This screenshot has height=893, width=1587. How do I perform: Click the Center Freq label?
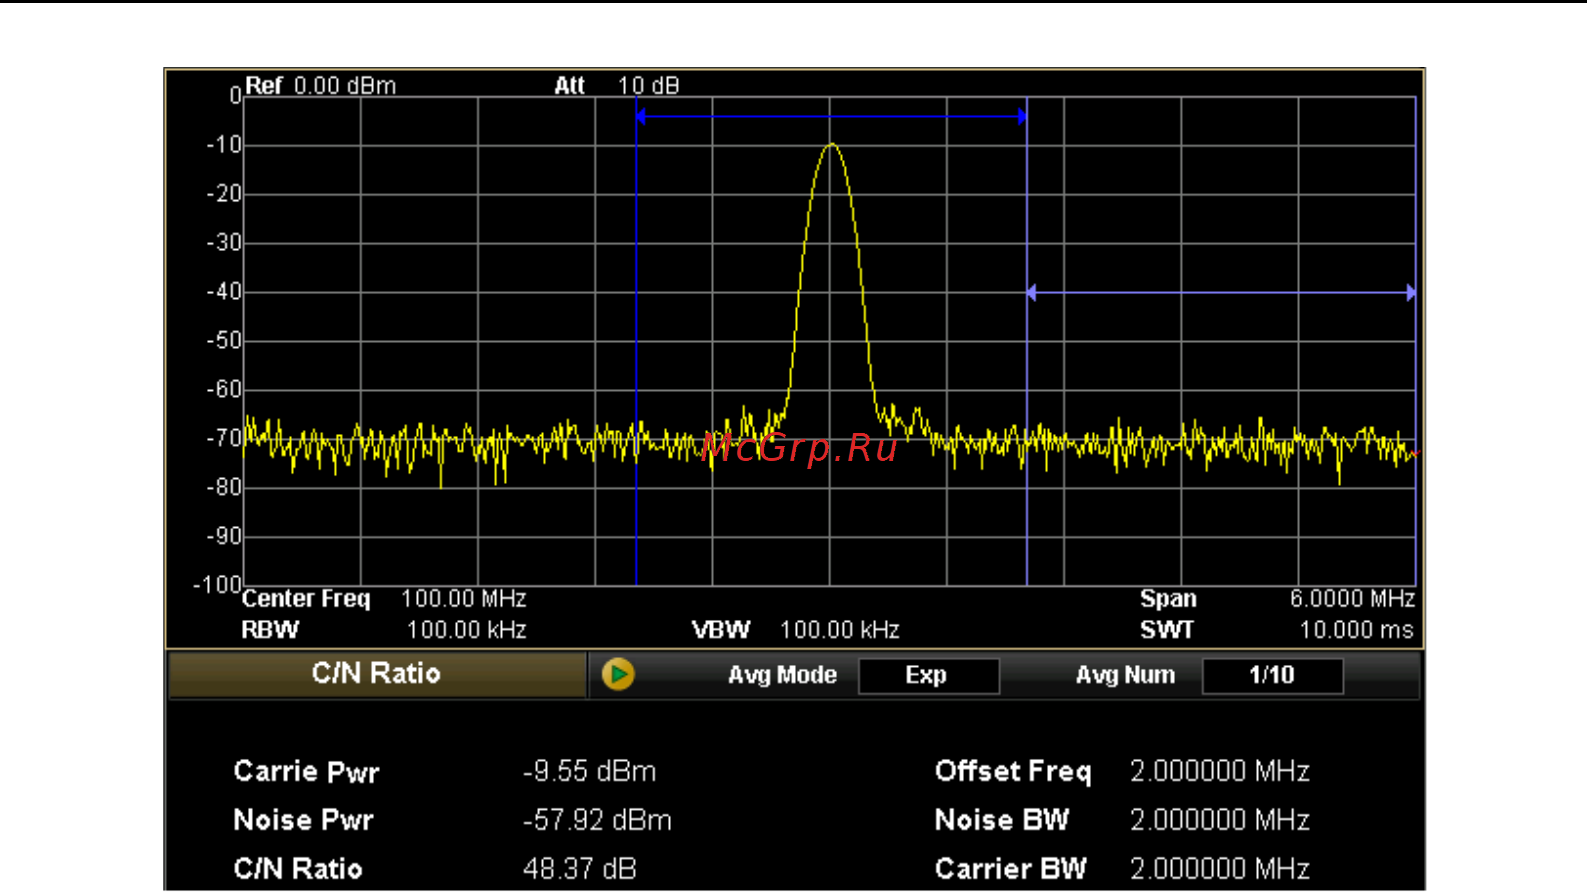click(306, 598)
